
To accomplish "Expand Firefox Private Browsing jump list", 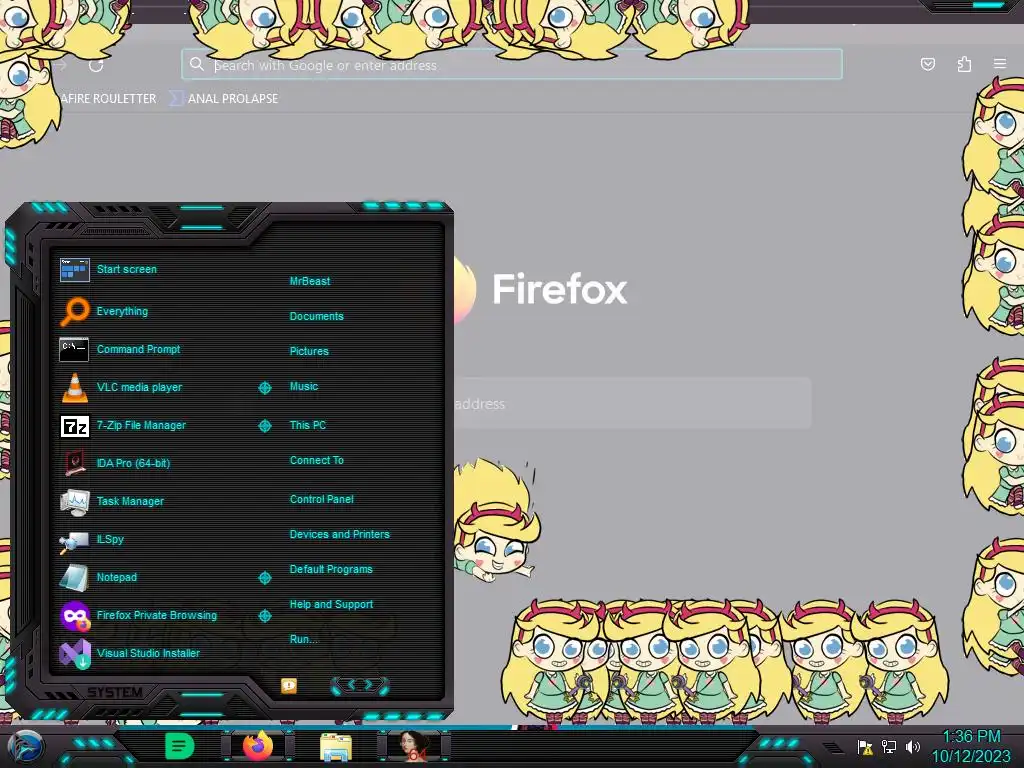I will coord(264,616).
